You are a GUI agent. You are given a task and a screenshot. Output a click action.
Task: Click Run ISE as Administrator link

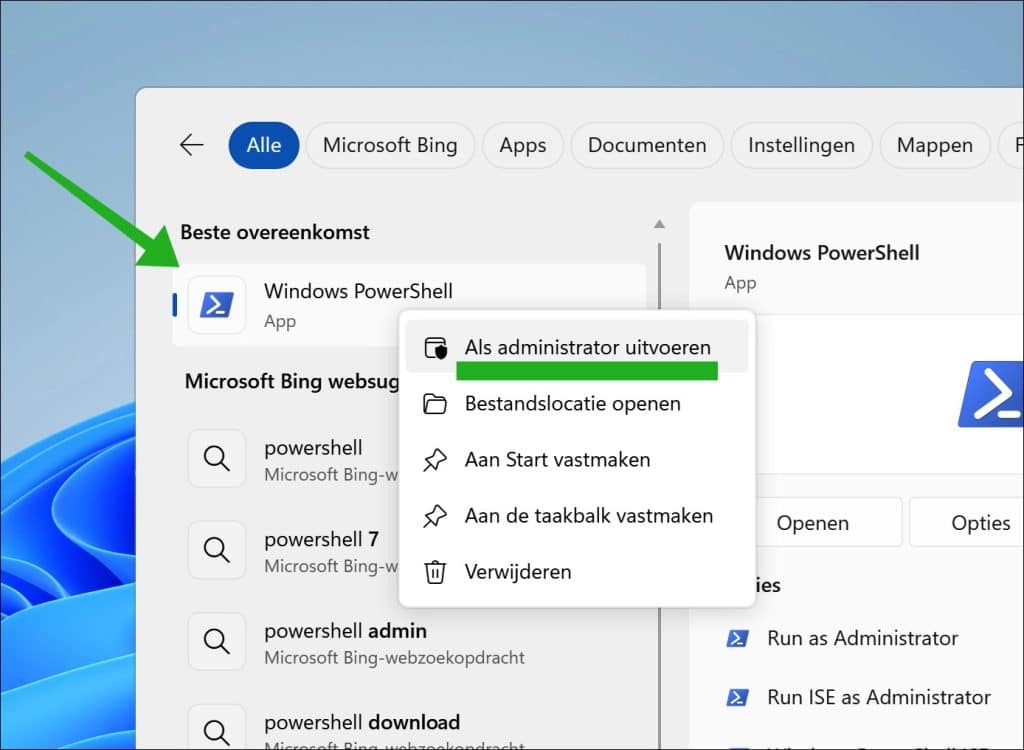pos(879,698)
